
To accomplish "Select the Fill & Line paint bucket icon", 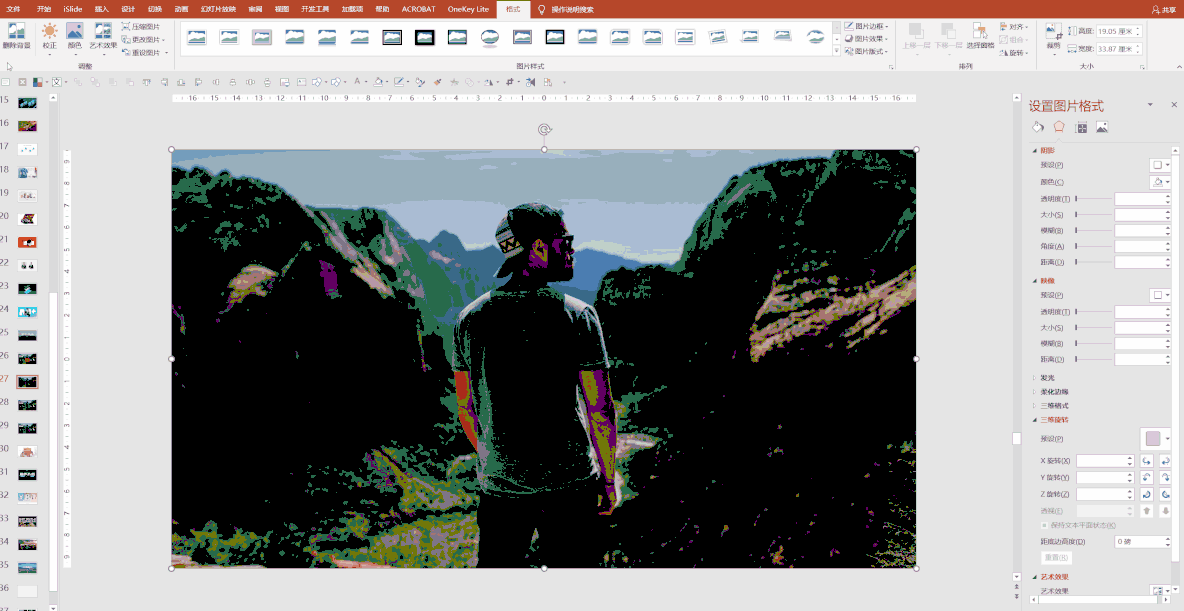I will 1037,127.
